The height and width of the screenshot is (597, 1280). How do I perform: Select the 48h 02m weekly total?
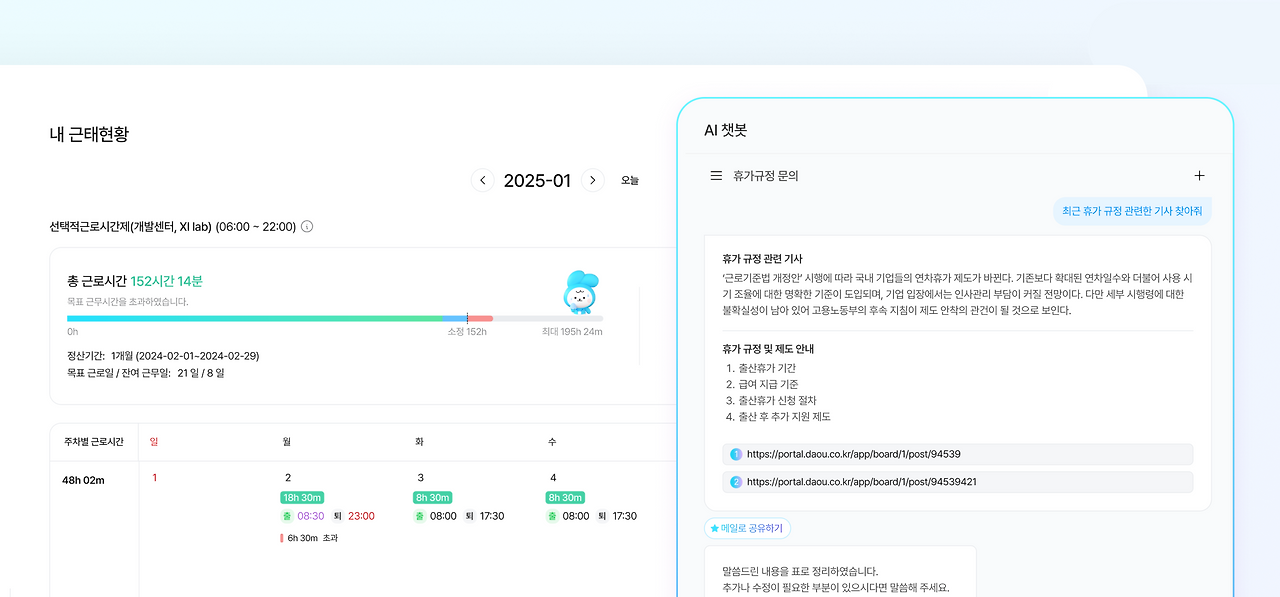(83, 480)
